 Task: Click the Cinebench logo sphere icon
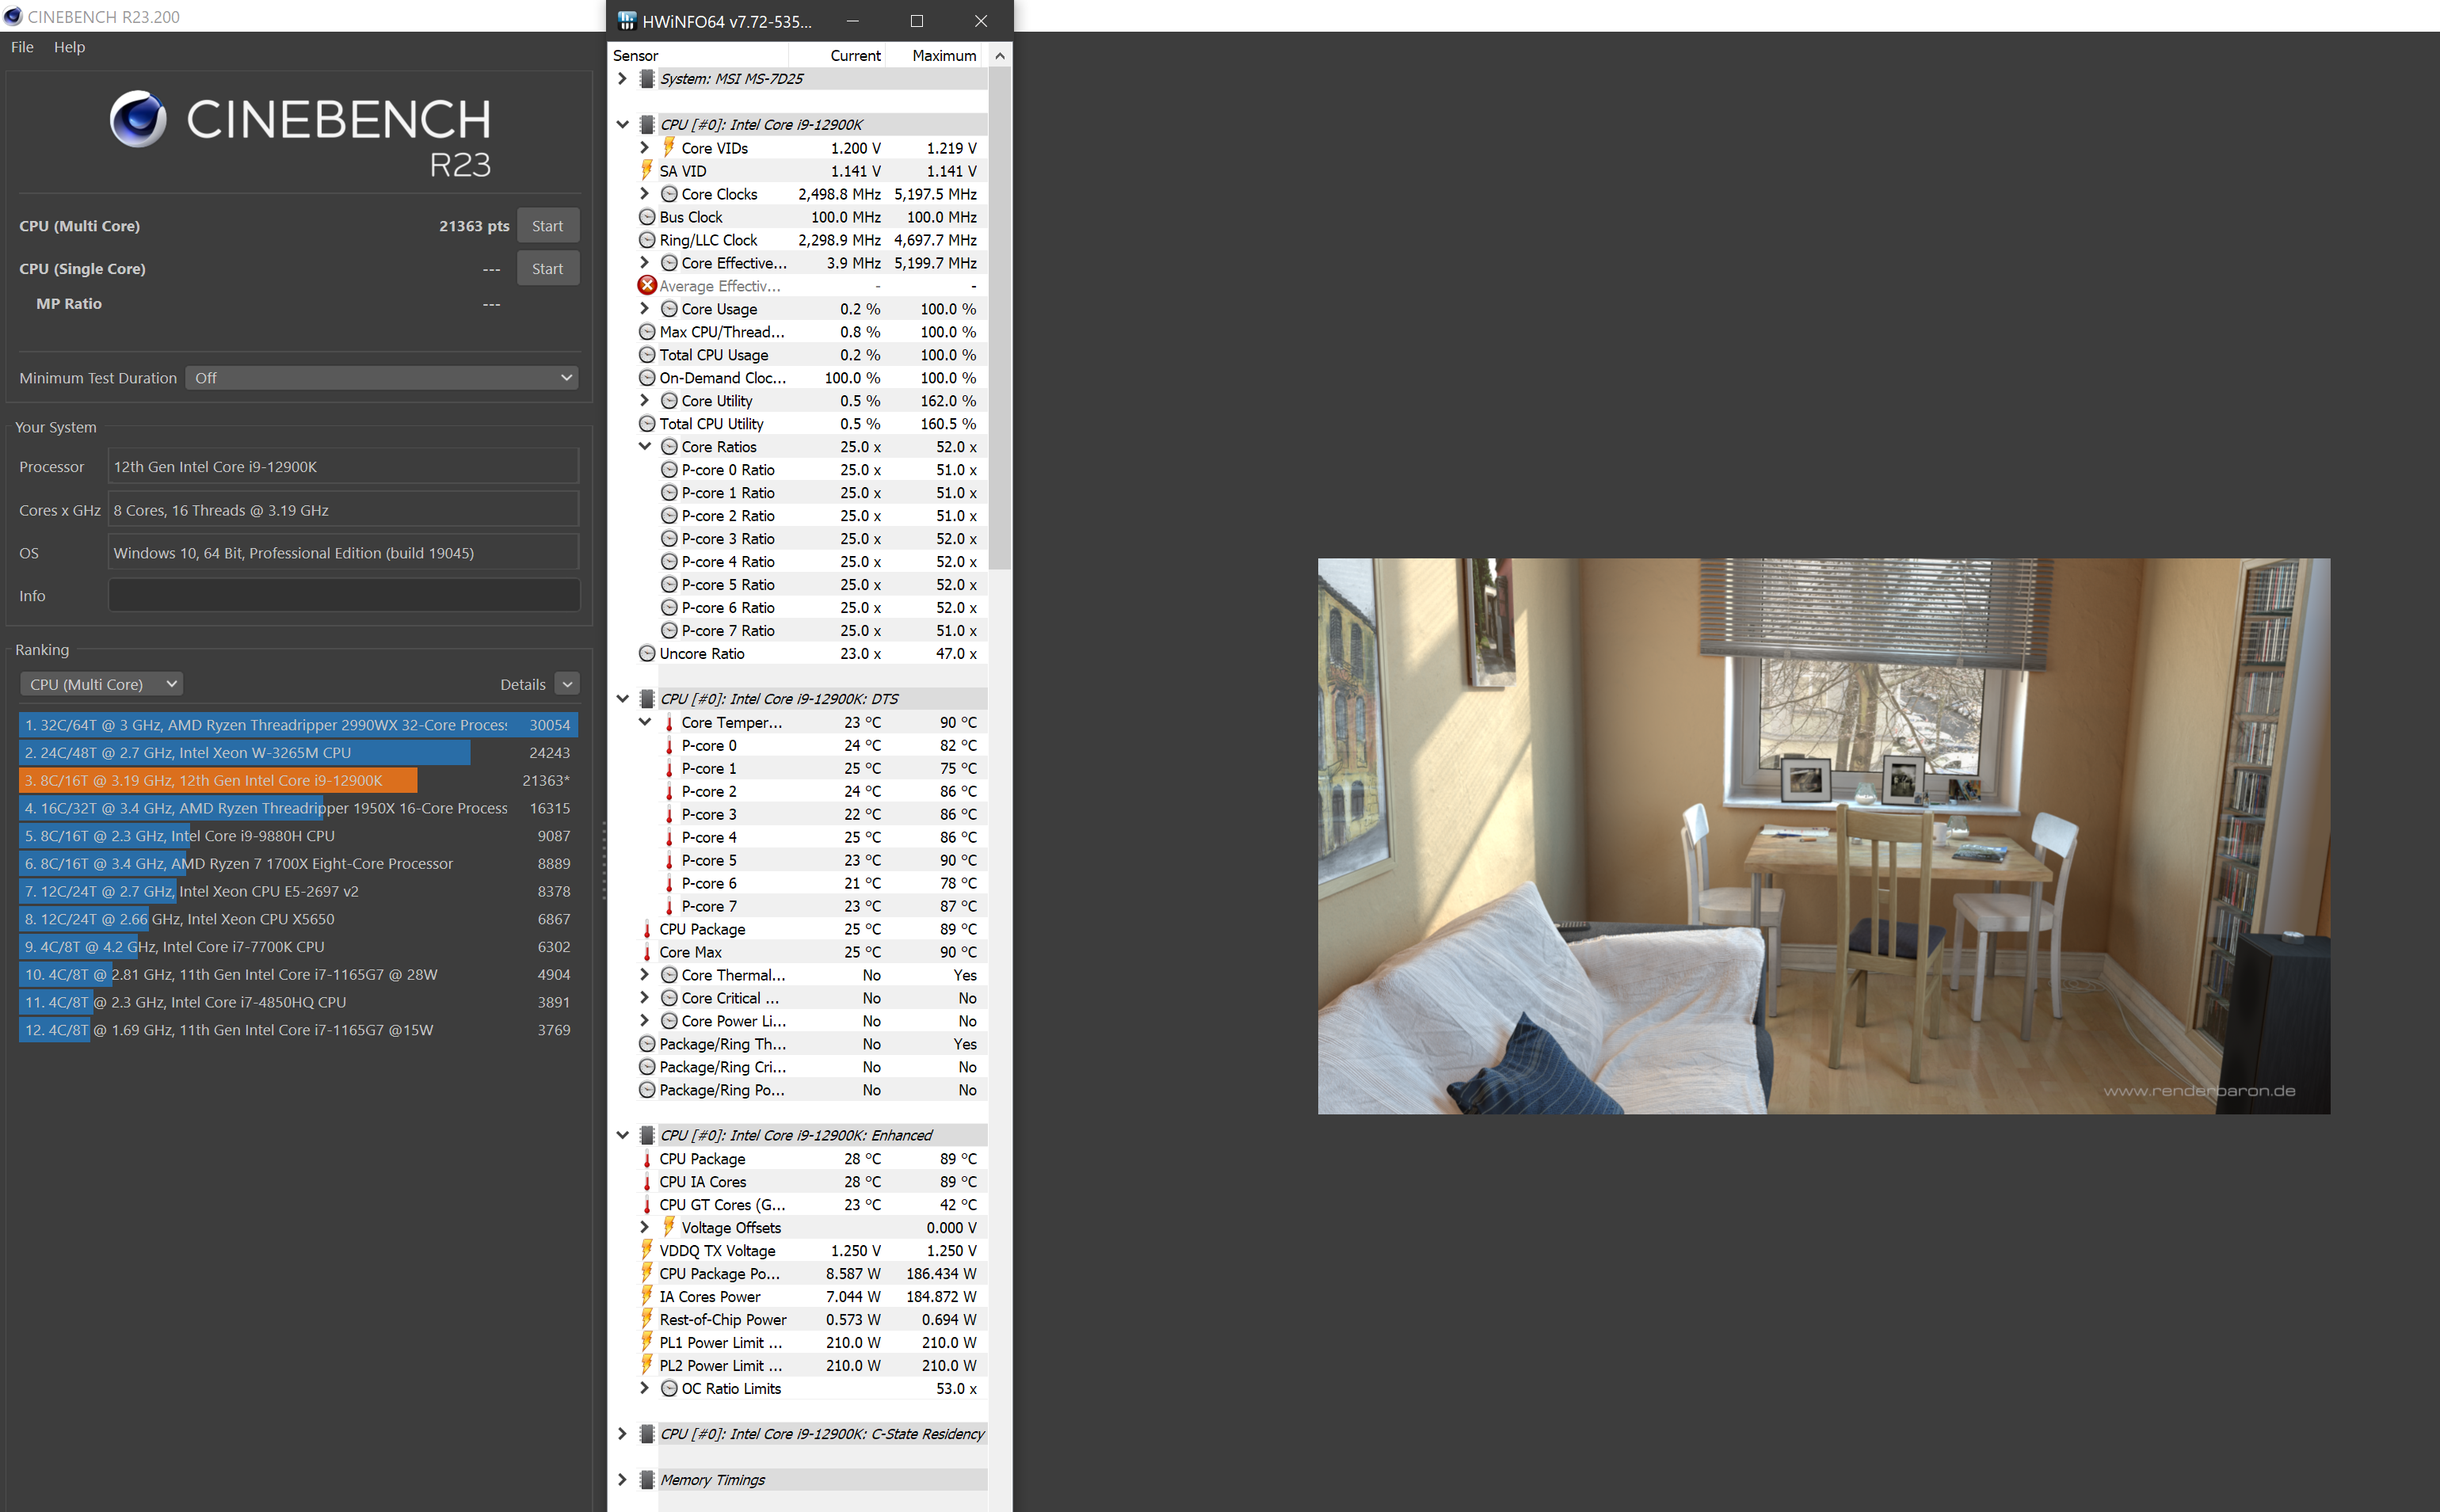(x=138, y=119)
